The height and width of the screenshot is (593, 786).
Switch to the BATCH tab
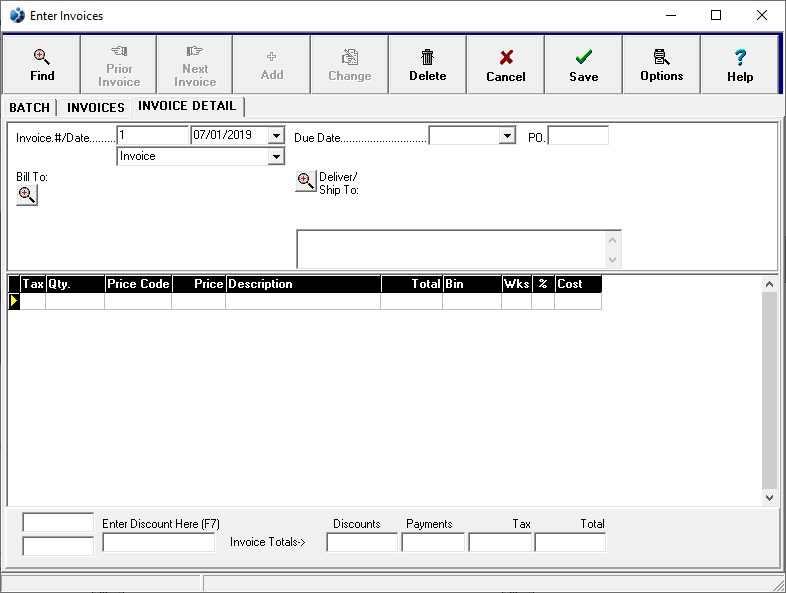click(29, 108)
